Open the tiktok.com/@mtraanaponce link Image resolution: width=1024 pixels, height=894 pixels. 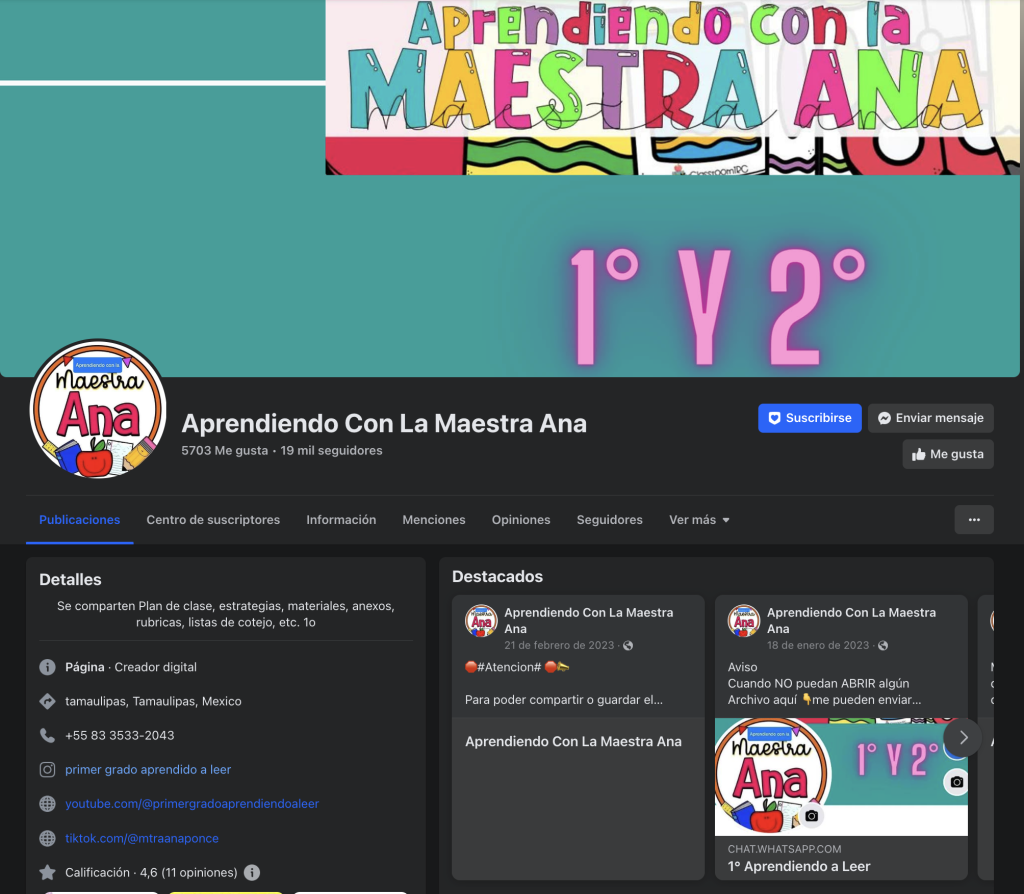[x=142, y=838]
